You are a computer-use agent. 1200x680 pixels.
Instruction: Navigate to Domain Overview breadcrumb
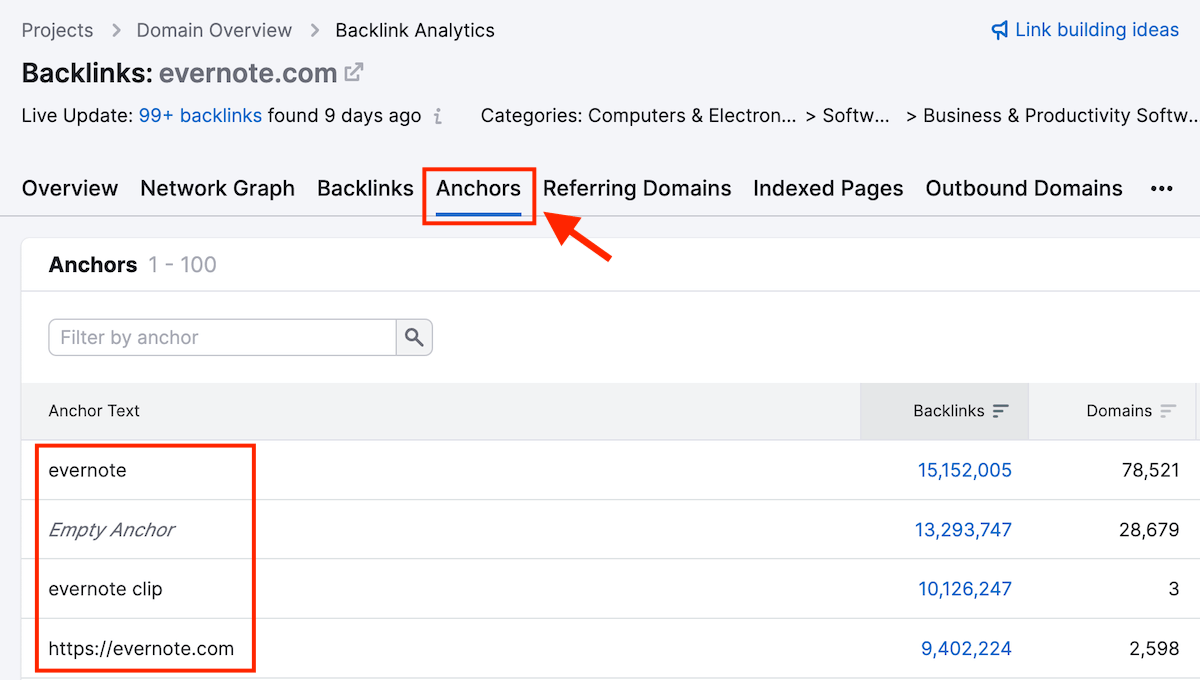[214, 30]
